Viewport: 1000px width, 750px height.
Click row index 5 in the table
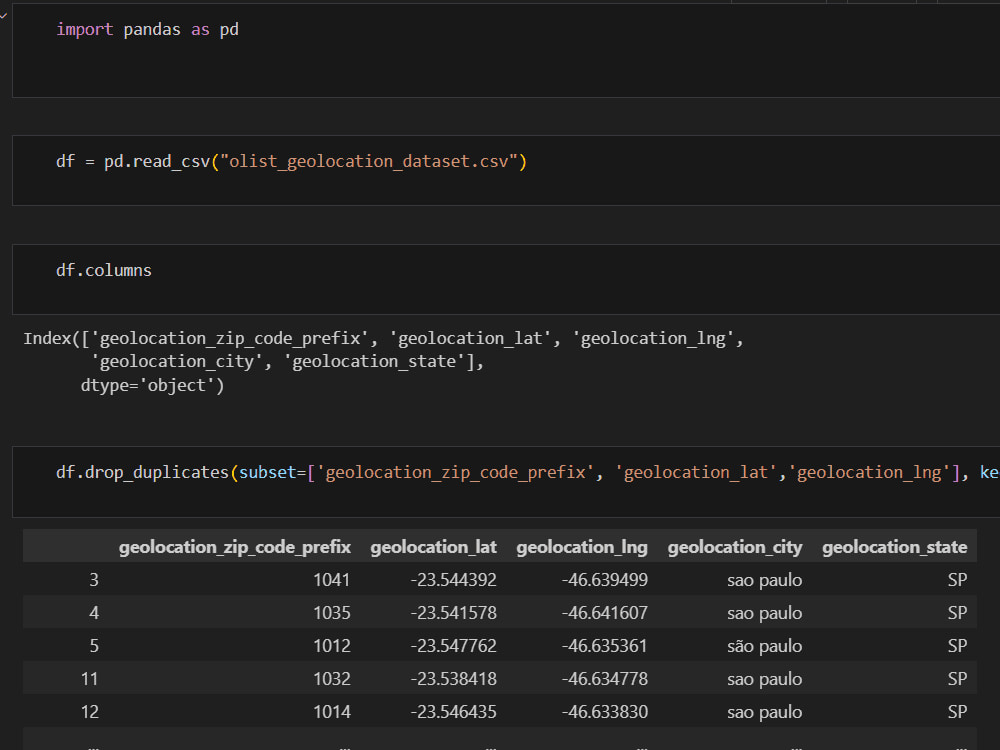tap(94, 646)
